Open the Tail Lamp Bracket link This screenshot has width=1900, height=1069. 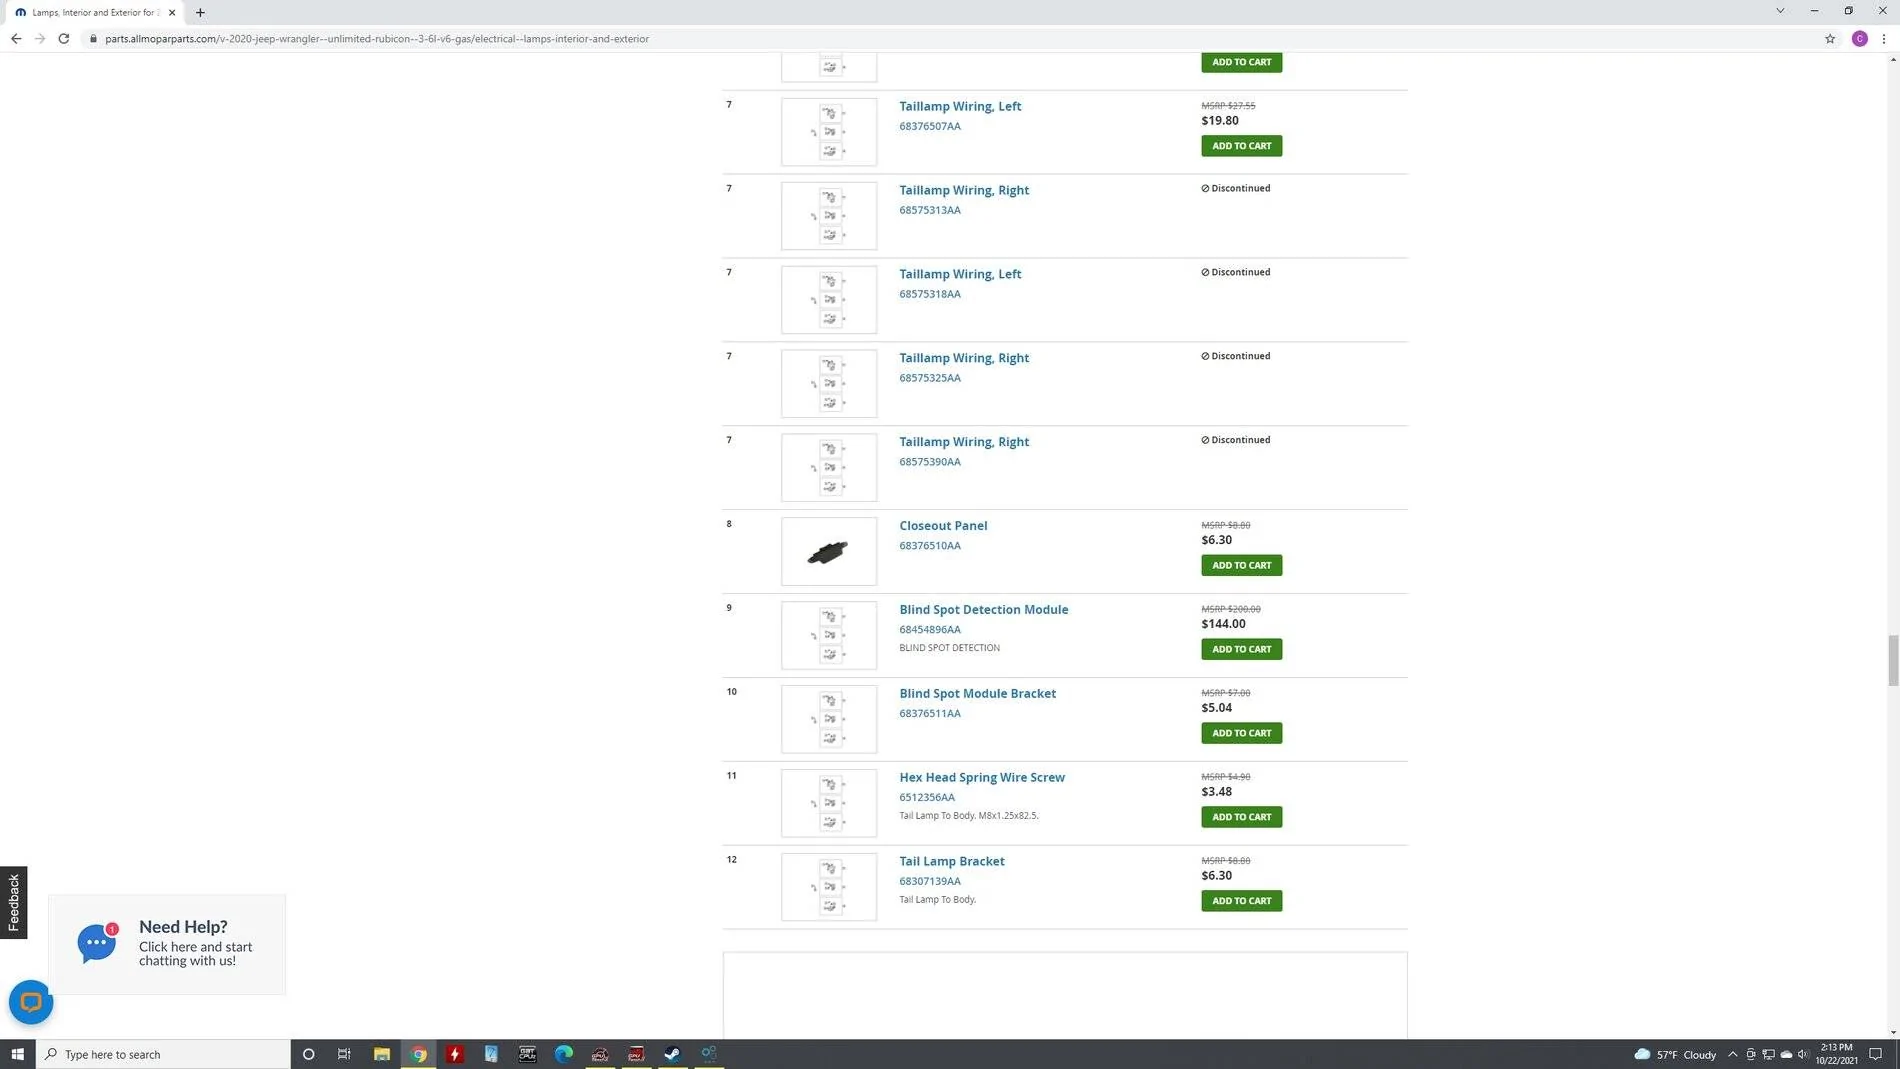point(952,862)
